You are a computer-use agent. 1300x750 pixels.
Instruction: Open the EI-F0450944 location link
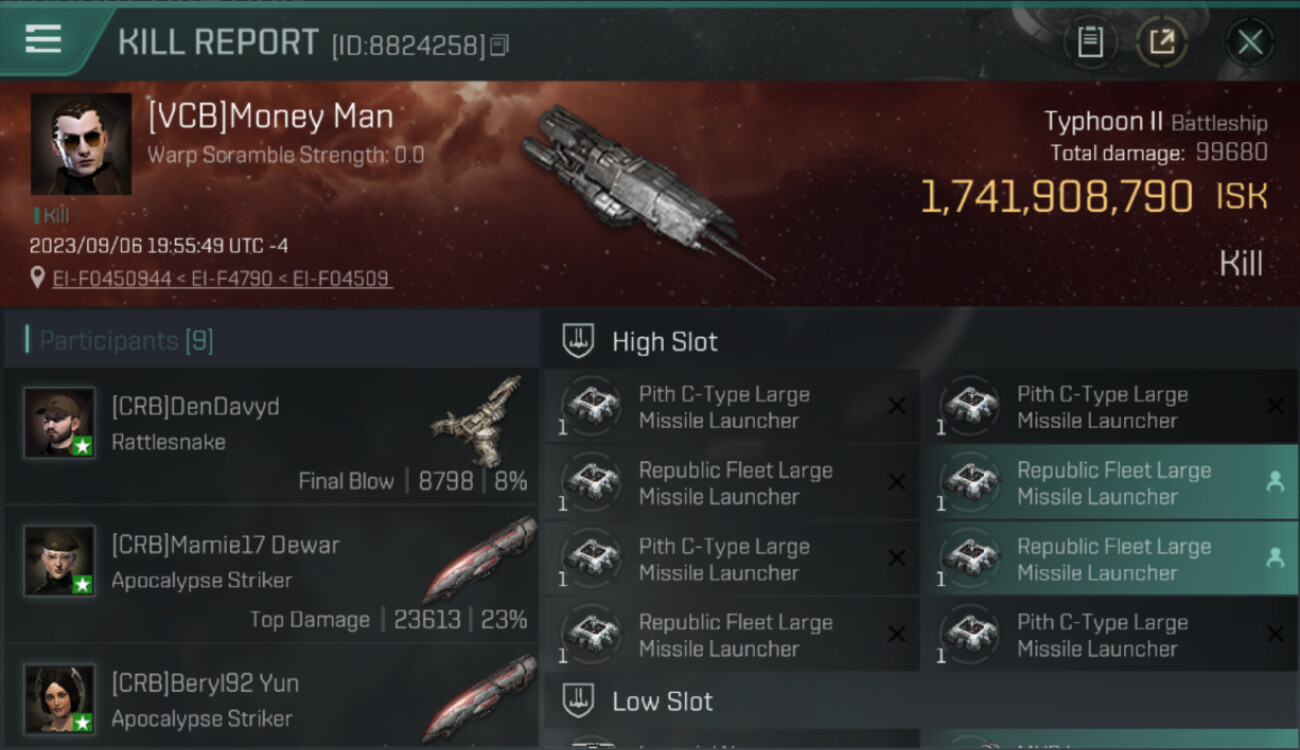(112, 278)
